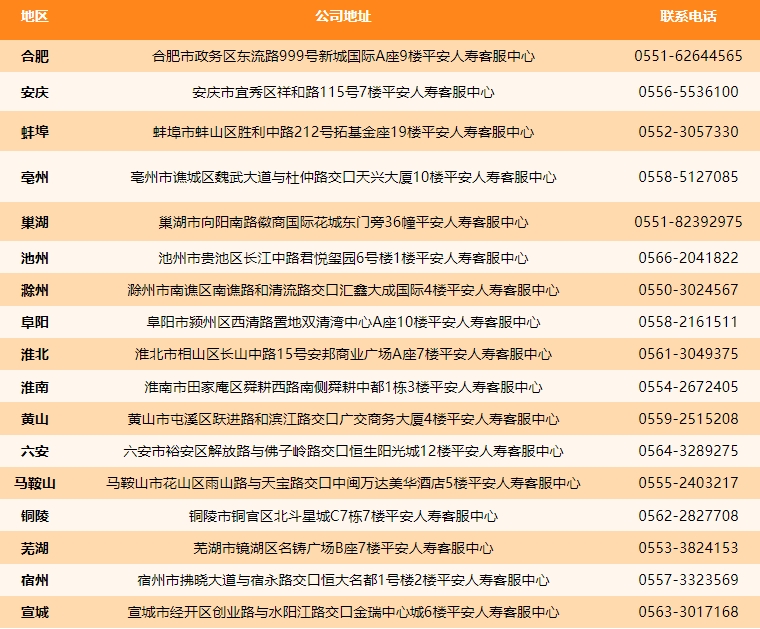The width and height of the screenshot is (760, 629).
Task: Select the 淮南市田家庵区 address
Action: [x=343, y=387]
